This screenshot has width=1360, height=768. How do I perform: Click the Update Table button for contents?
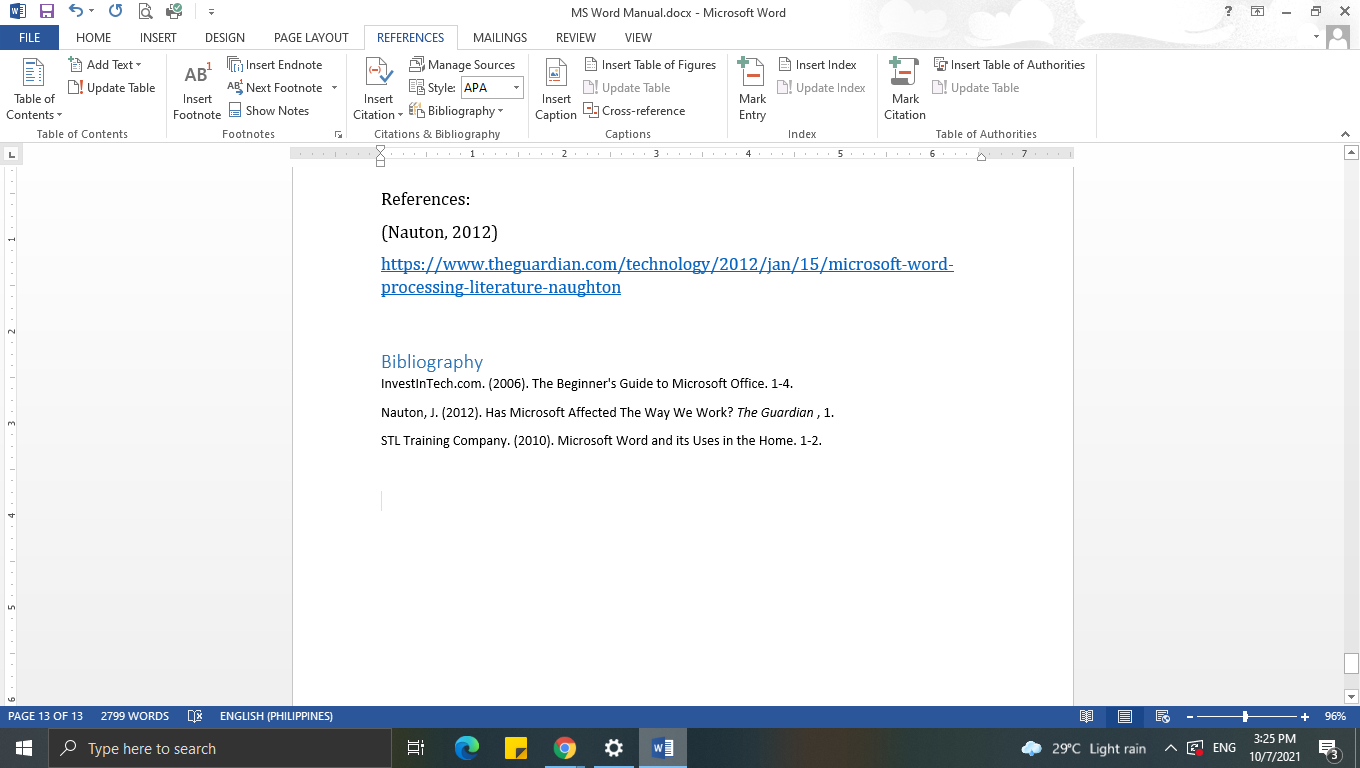point(111,88)
